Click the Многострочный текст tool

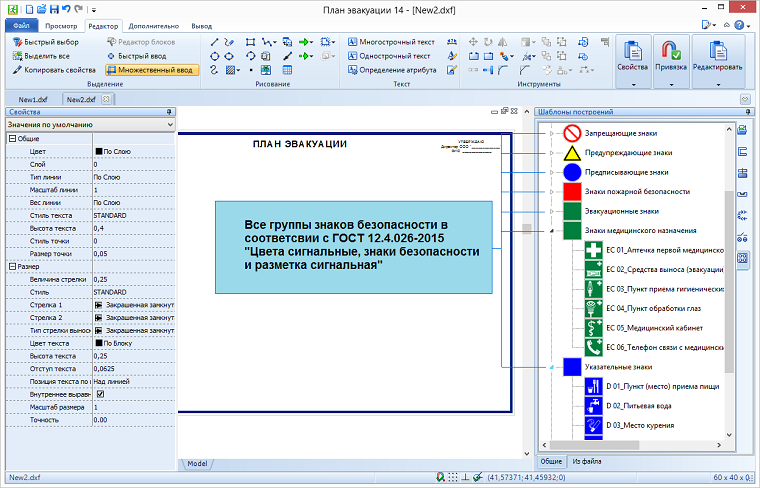(x=390, y=43)
